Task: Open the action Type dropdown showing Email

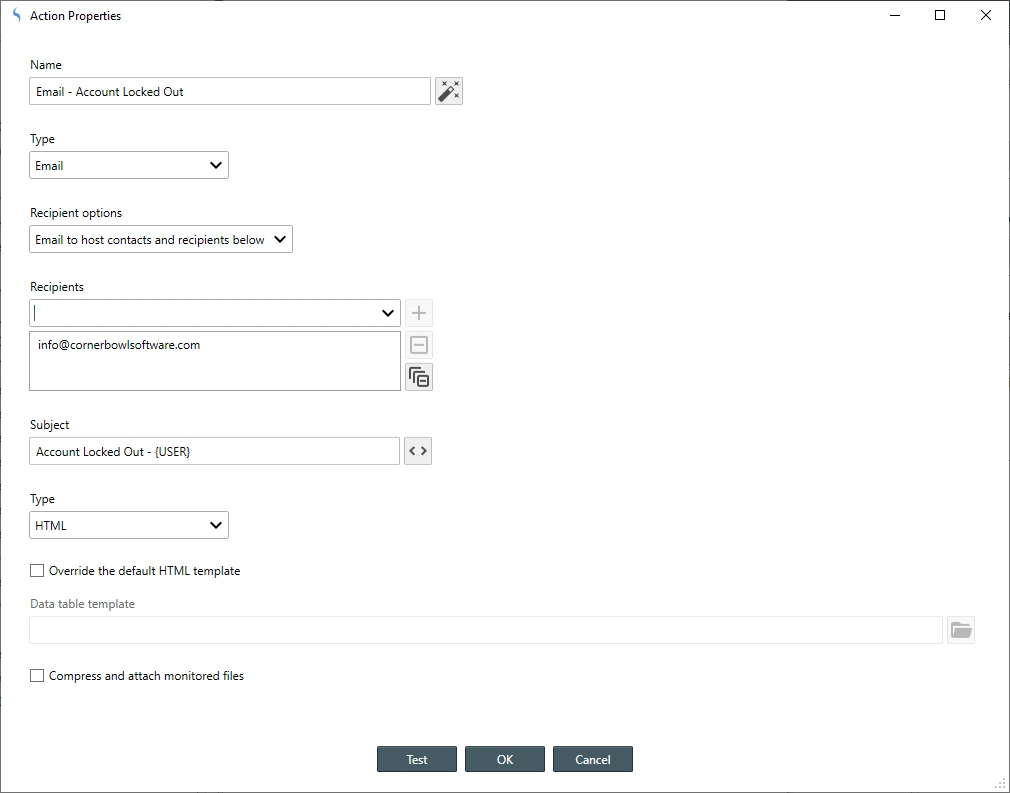Action: 129,166
